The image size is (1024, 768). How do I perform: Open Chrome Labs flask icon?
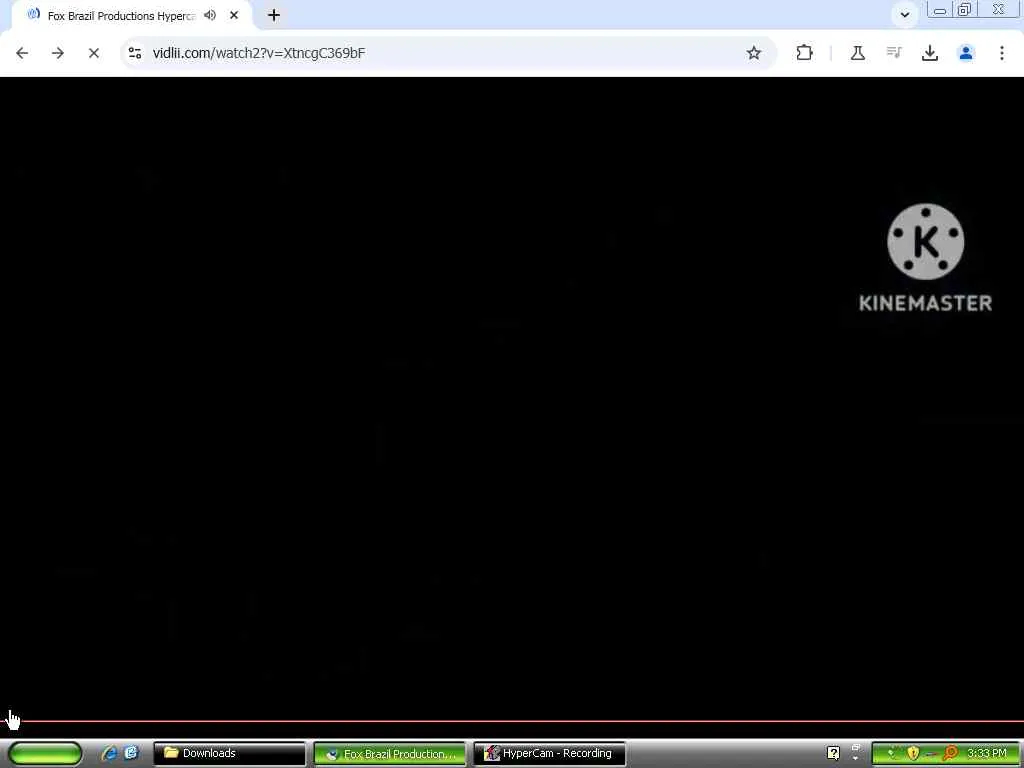857,53
